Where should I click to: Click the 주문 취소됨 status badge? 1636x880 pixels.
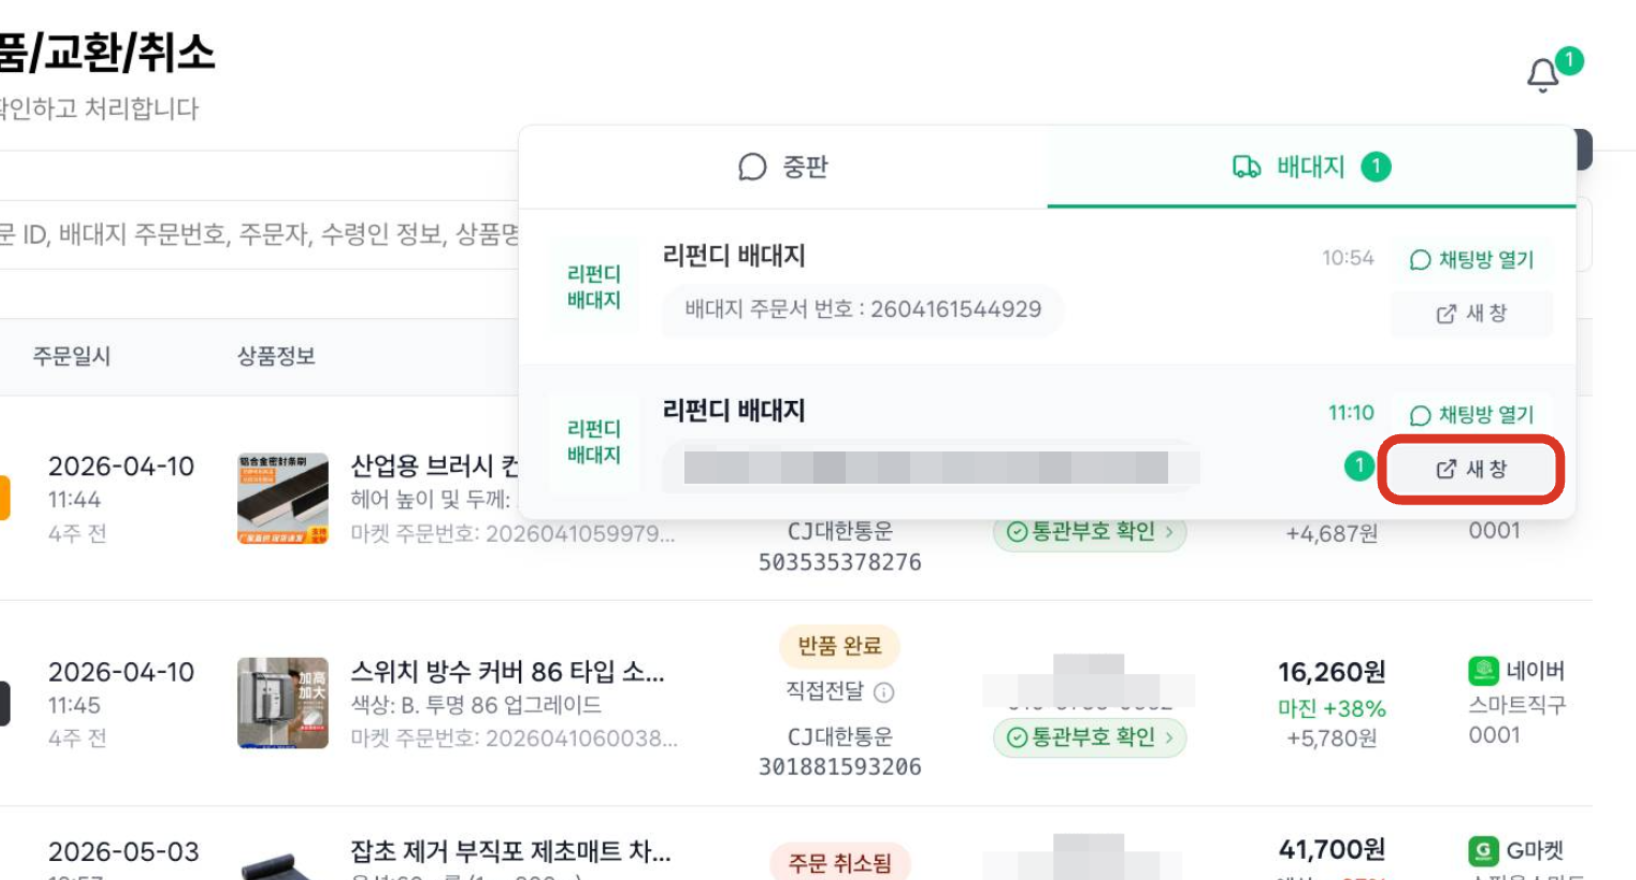pos(840,863)
